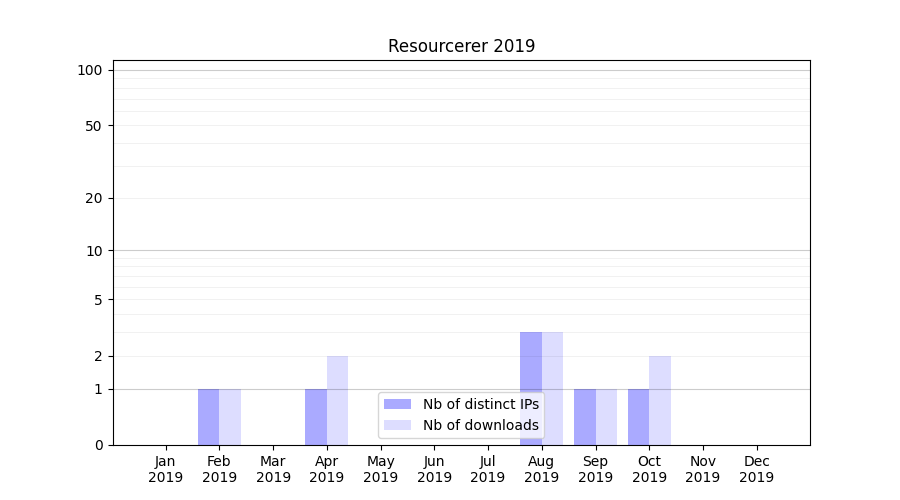Screen dimensions: 900x500
Task: Click the Aug 2019 downloads bar
Action: tap(552, 388)
